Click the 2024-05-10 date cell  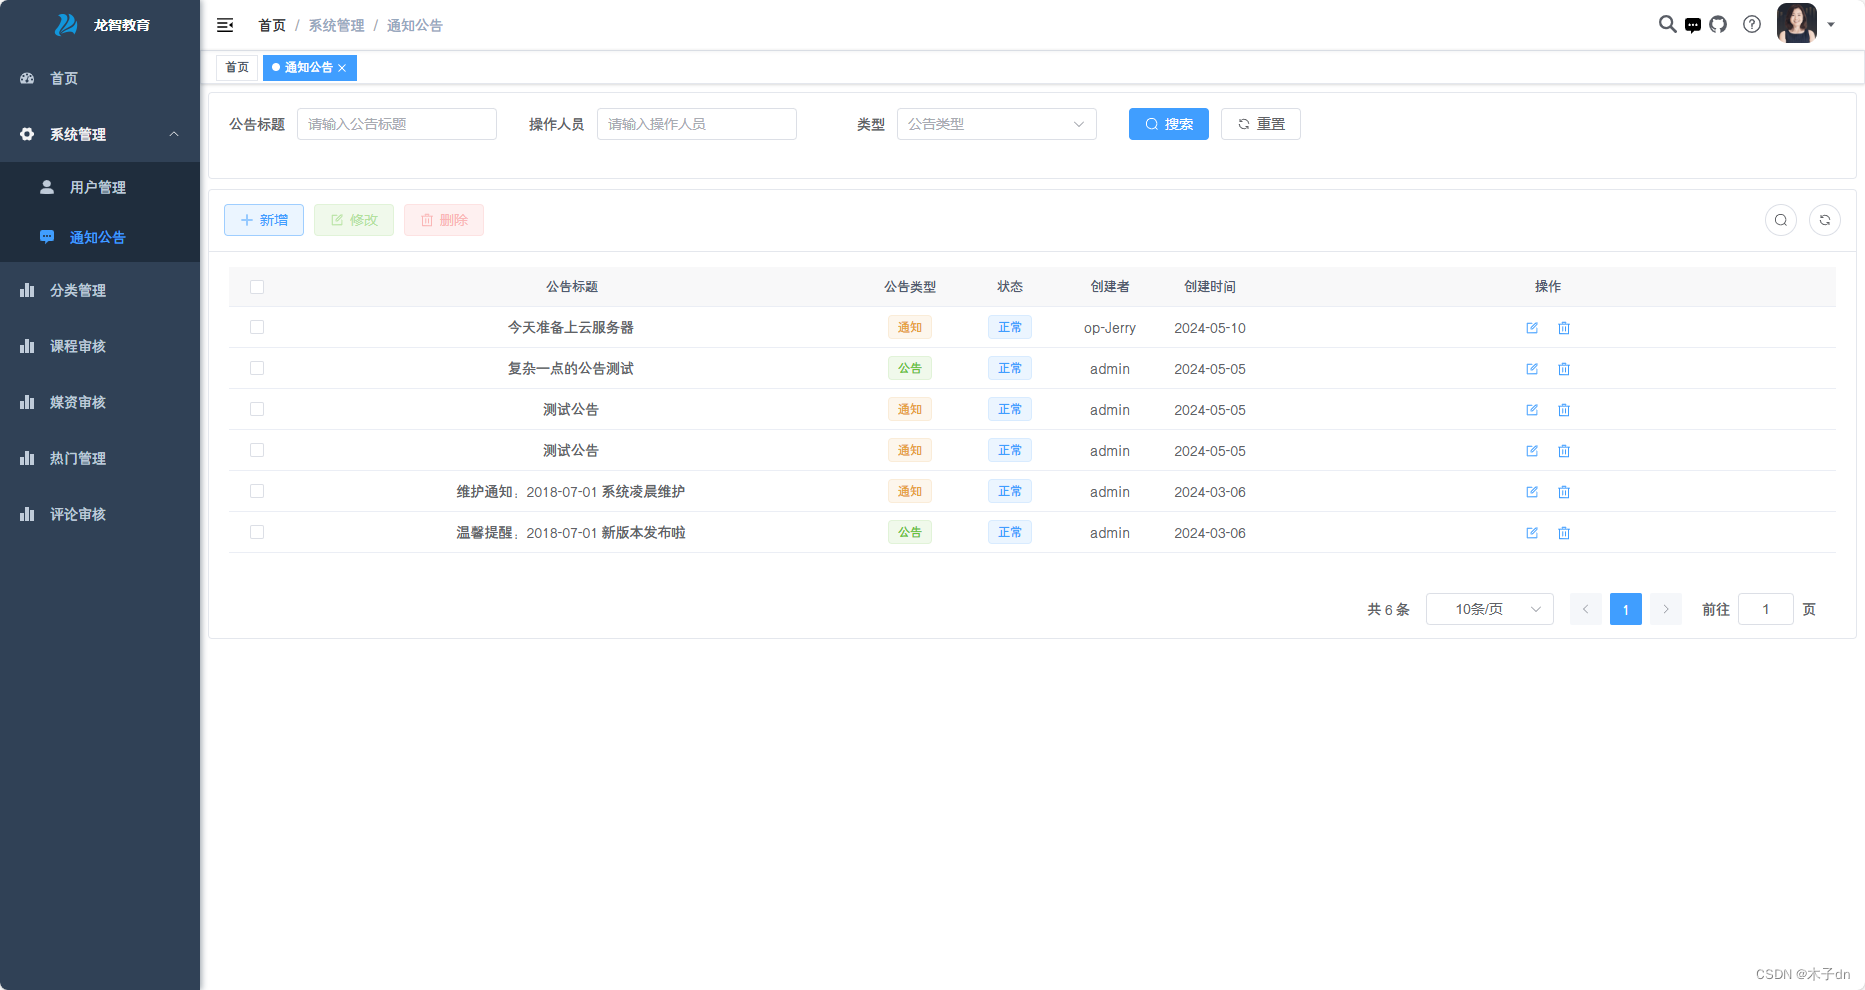(x=1210, y=328)
